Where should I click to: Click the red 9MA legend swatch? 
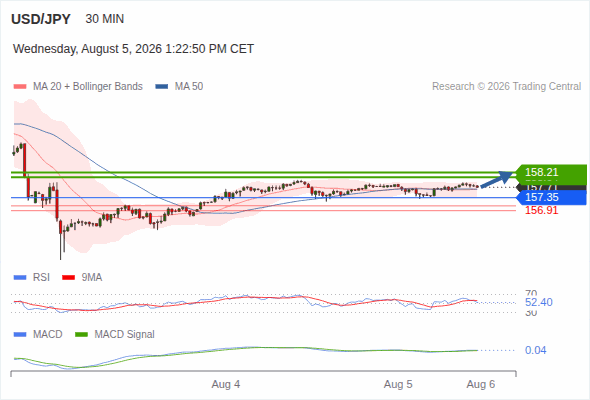pyautogui.click(x=68, y=278)
